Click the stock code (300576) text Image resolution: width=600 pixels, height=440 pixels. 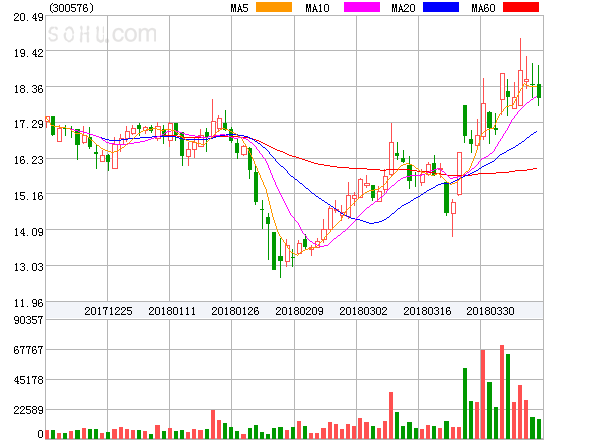[x=72, y=8]
